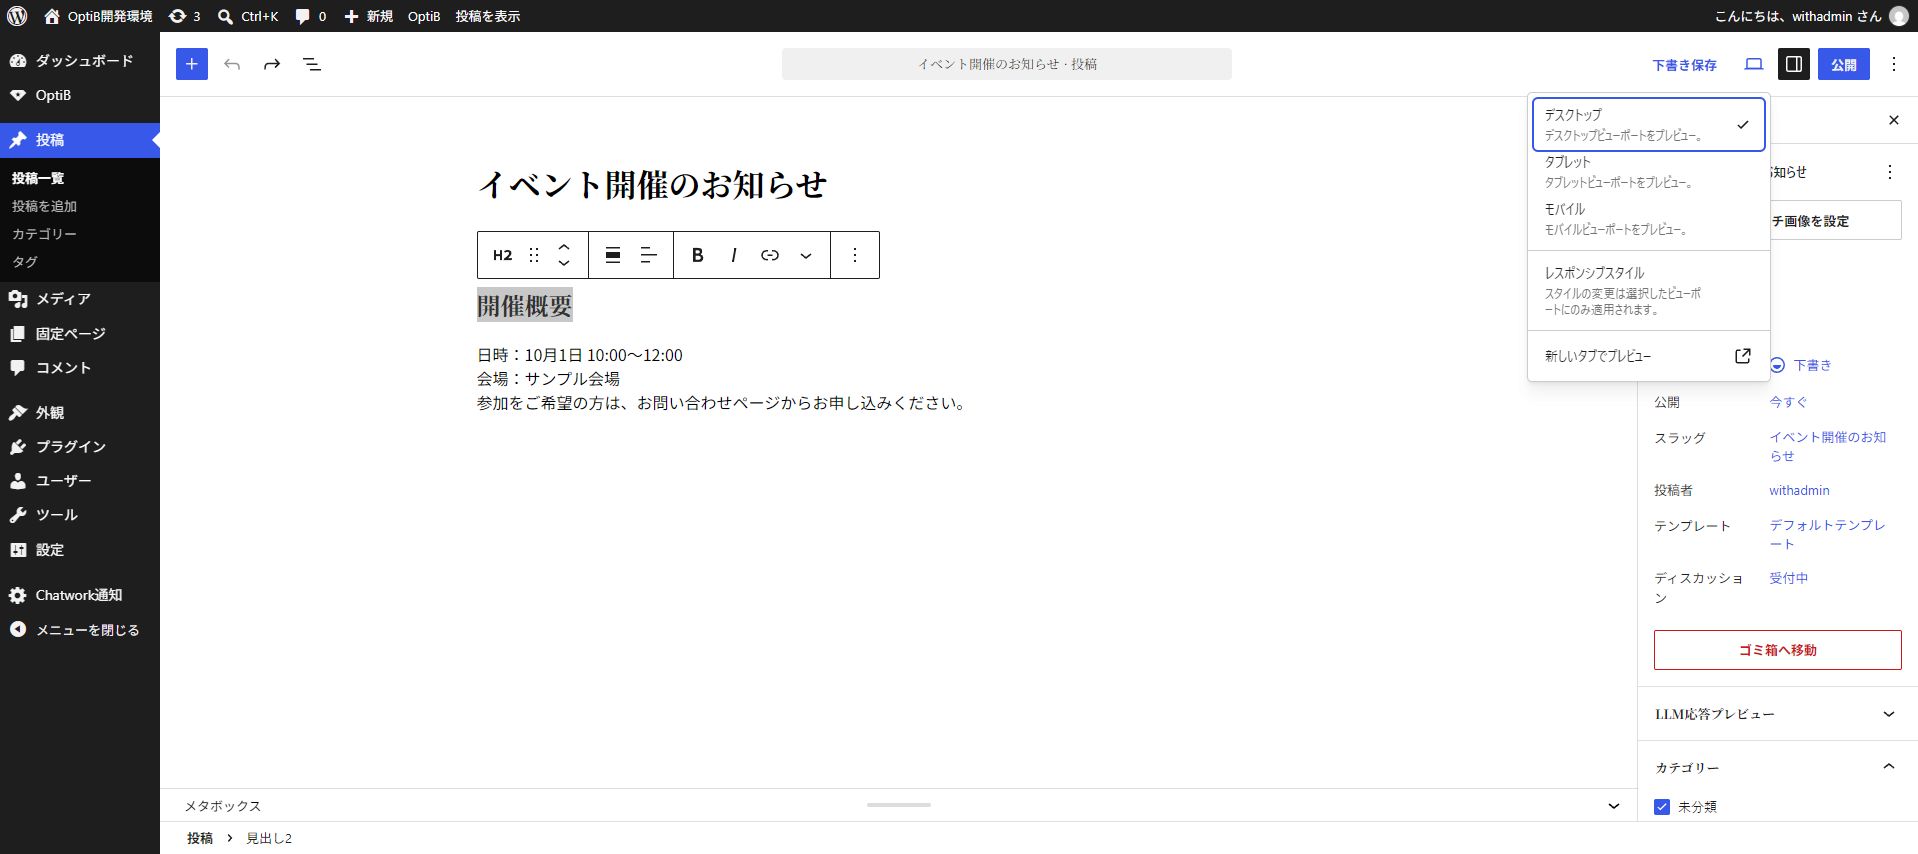Open the withadmin author link
Viewport: 1918px width, 854px height.
(x=1799, y=490)
